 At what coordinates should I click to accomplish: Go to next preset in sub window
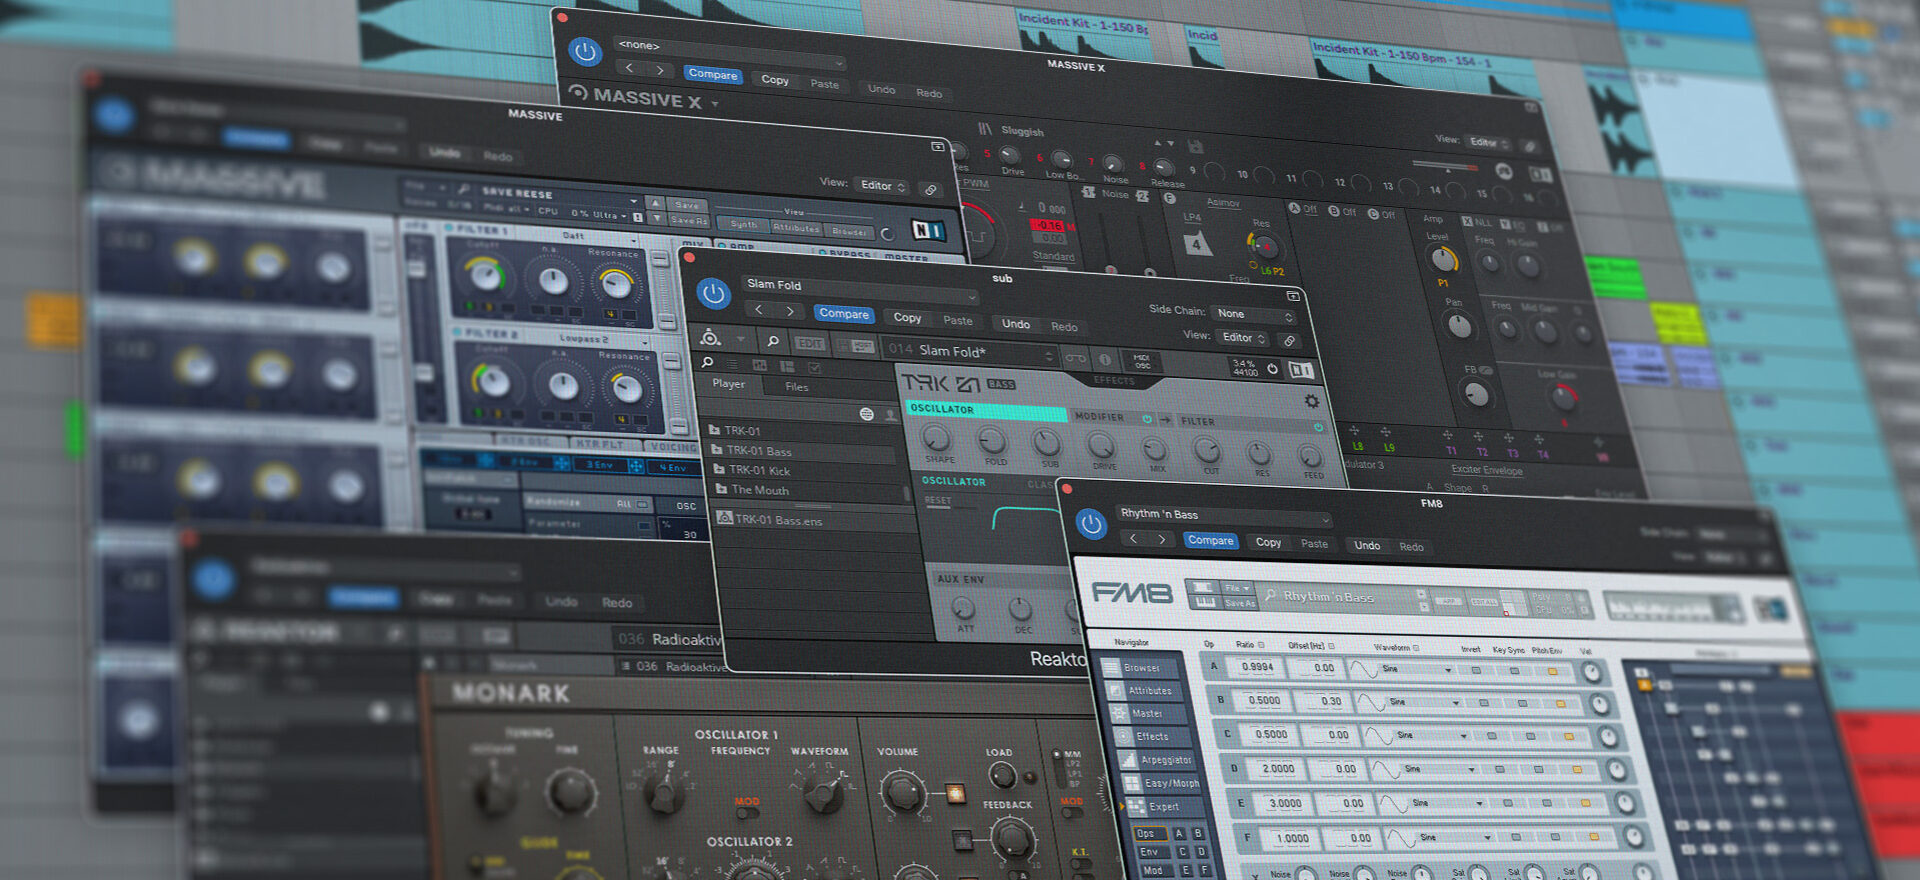tap(790, 312)
